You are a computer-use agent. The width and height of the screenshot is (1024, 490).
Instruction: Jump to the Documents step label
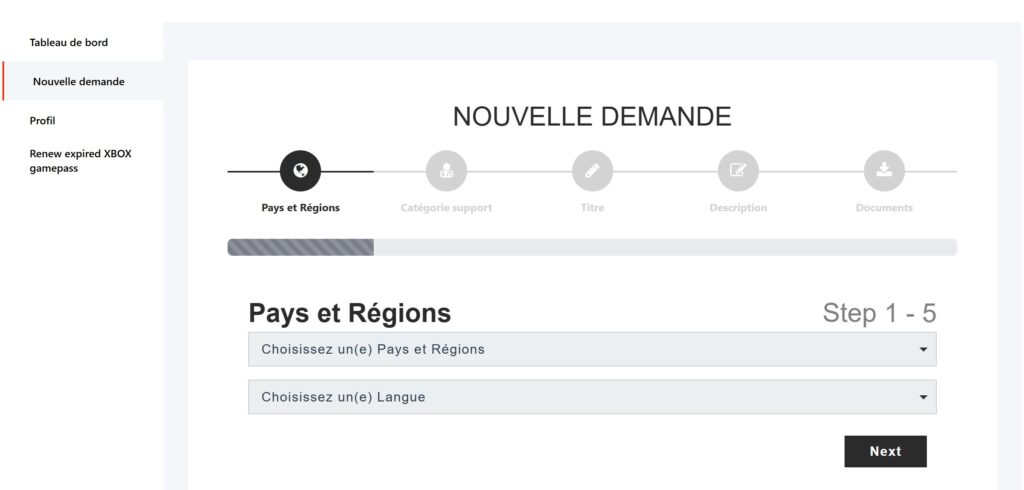[x=884, y=208]
